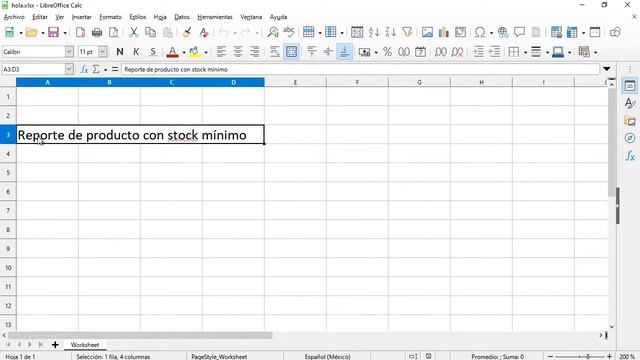Open the Archivo menu
This screenshot has width=640, height=360.
click(x=14, y=17)
